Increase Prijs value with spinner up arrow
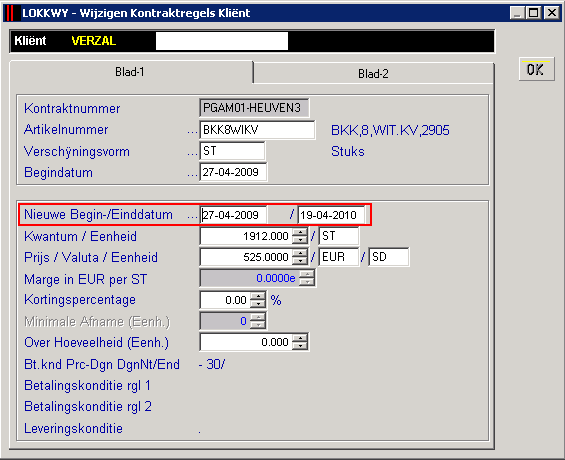 point(299,253)
